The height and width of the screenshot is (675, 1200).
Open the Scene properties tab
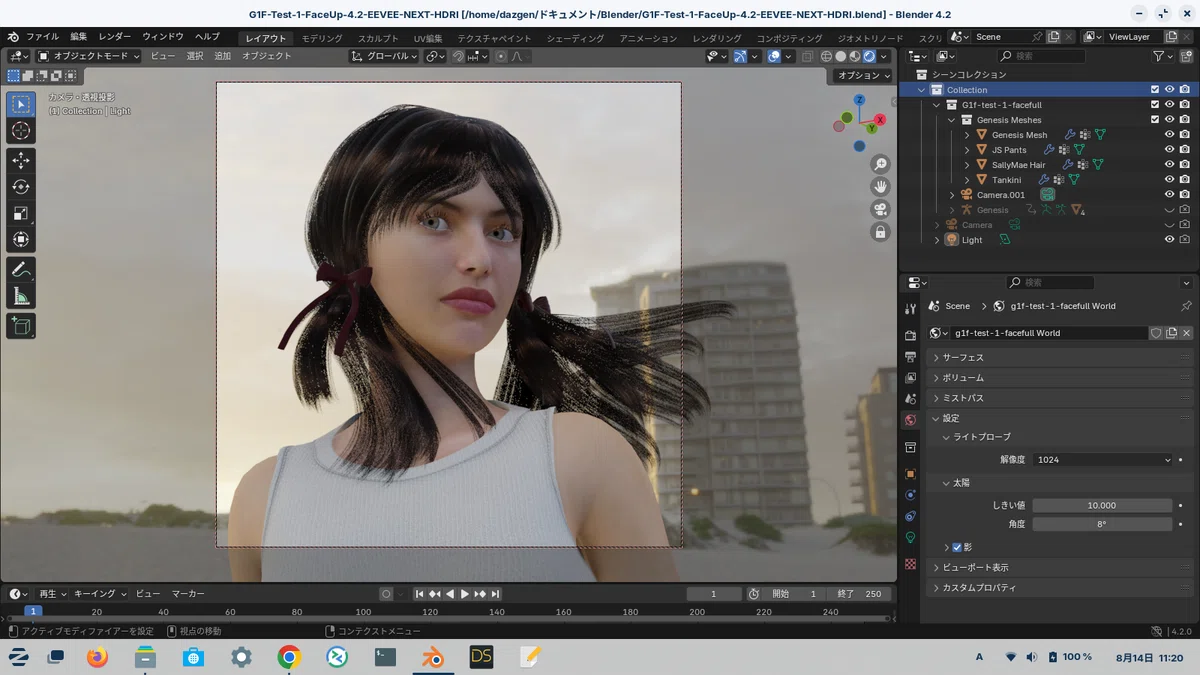coord(910,399)
